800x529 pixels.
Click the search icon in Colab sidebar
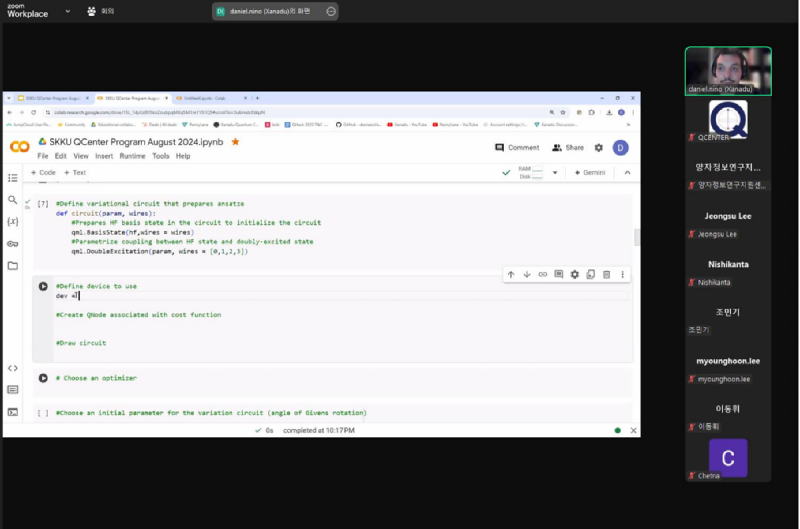(13, 200)
